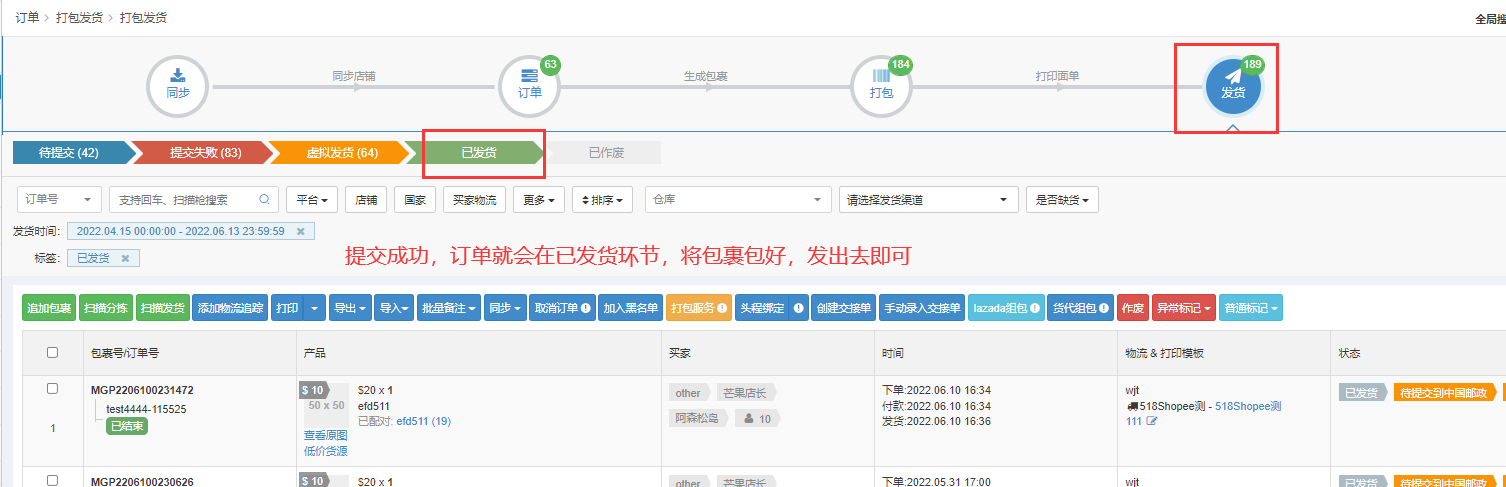This screenshot has width=1506, height=487.
Task: Toggle the select-all checkbox in table header
Action: coord(53,352)
